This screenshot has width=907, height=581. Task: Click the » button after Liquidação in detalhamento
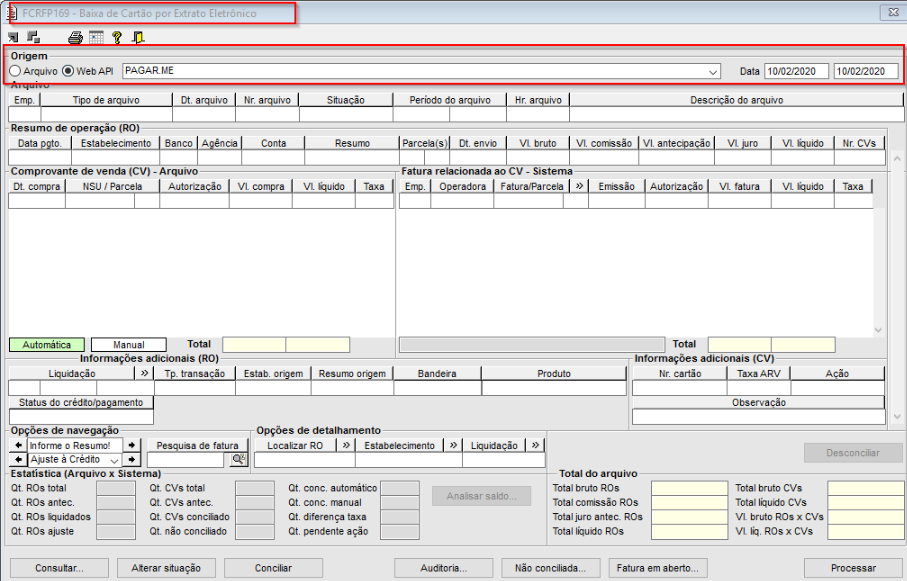pyautogui.click(x=535, y=445)
